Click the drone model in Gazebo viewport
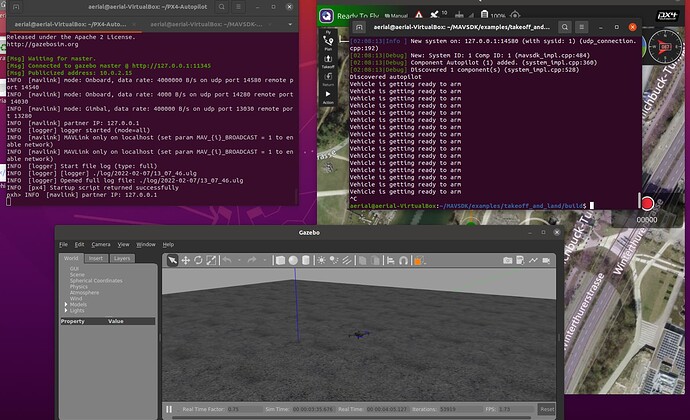The height and width of the screenshot is (420, 690). 360,335
